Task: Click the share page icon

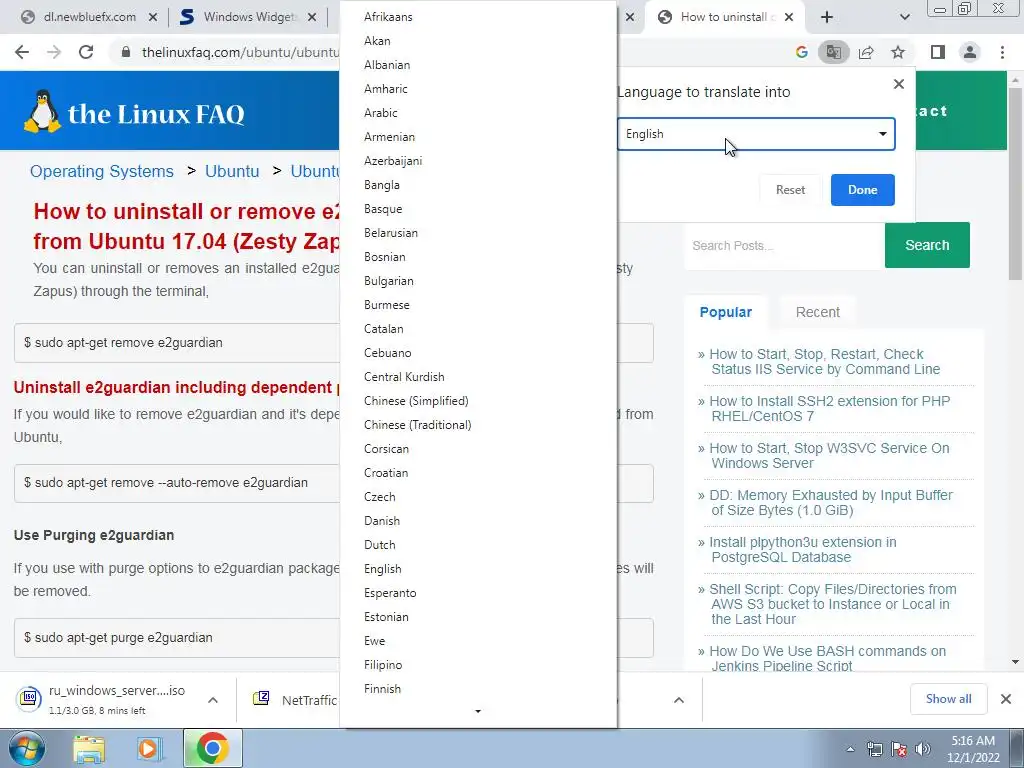Action: pyautogui.click(x=866, y=52)
